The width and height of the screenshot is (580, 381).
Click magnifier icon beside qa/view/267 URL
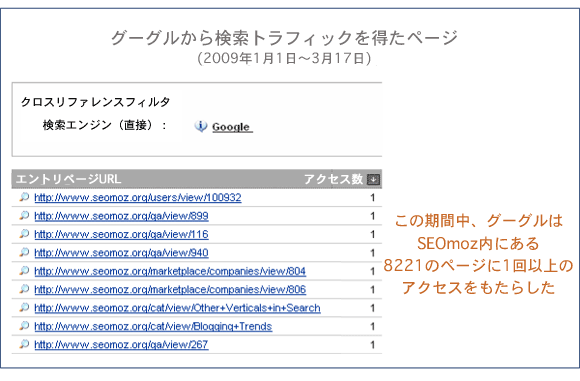tap(24, 344)
